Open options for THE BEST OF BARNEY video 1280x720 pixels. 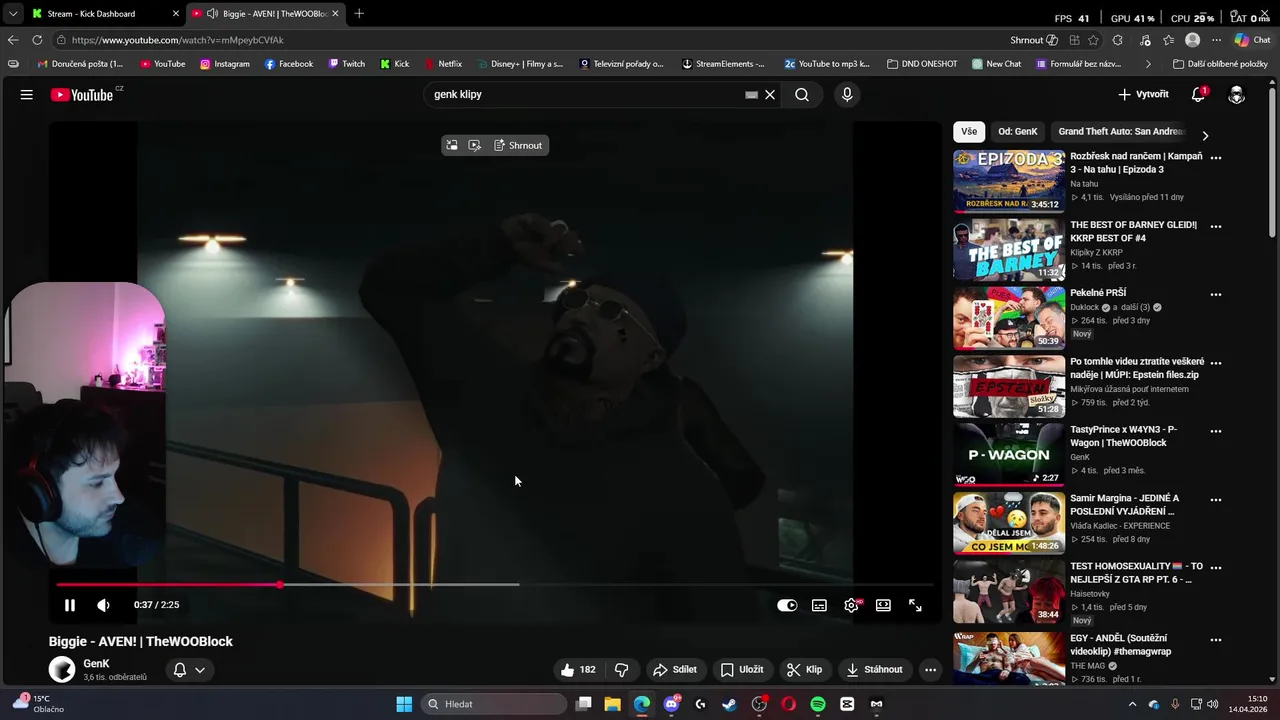tap(1216, 226)
